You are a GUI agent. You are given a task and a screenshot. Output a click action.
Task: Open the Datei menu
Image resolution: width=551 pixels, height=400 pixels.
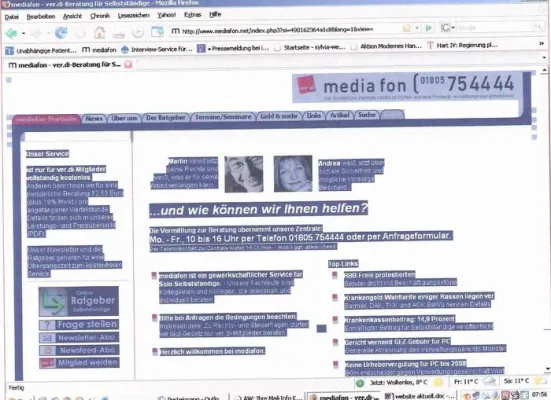11,17
